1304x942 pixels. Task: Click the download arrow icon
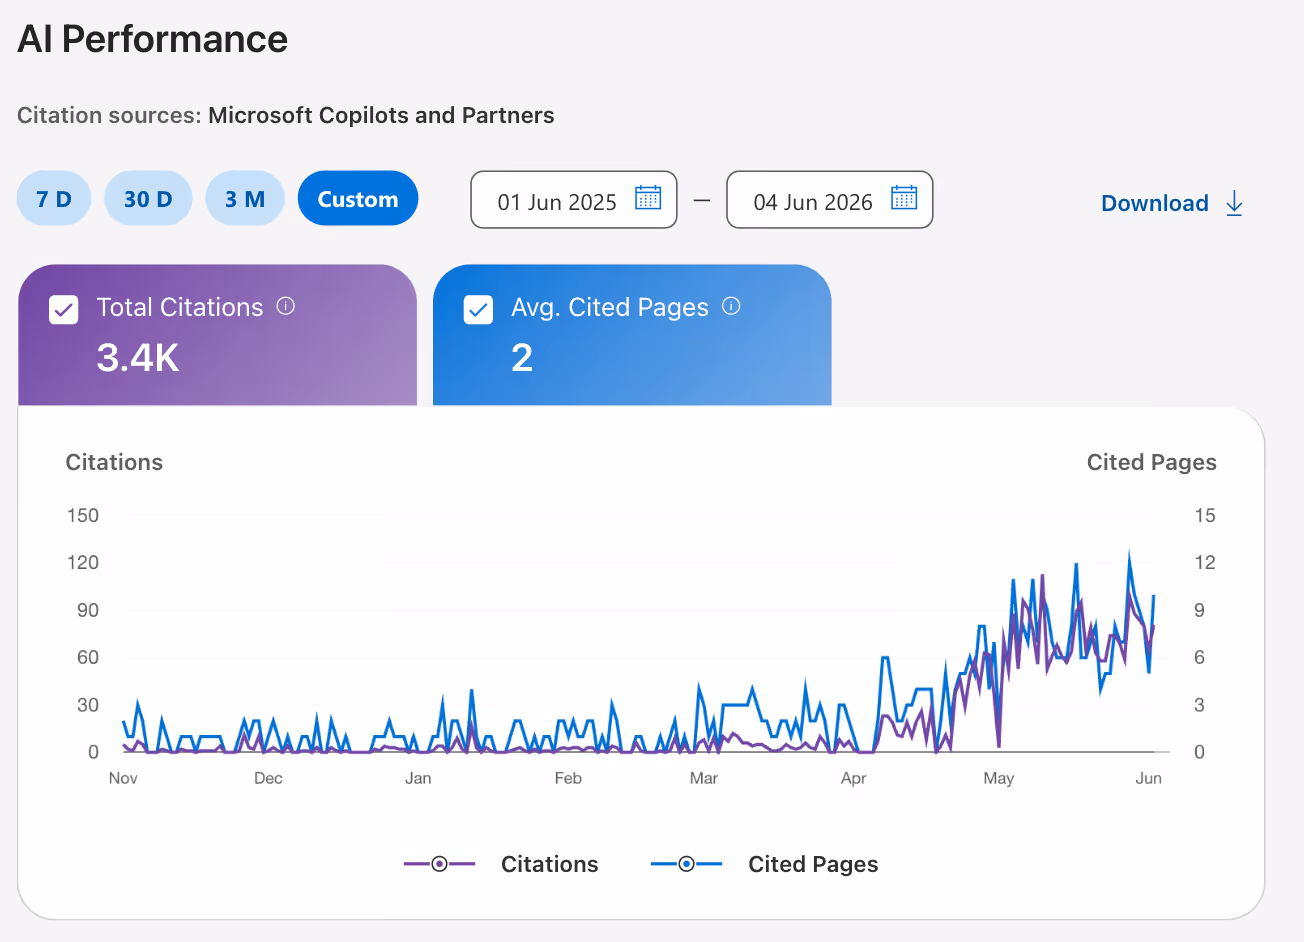tap(1235, 203)
